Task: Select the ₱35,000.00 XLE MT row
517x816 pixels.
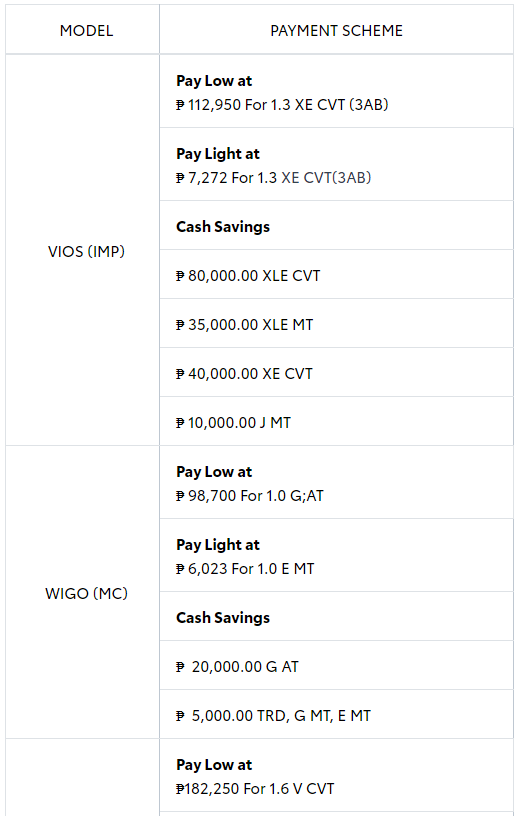Action: point(336,324)
